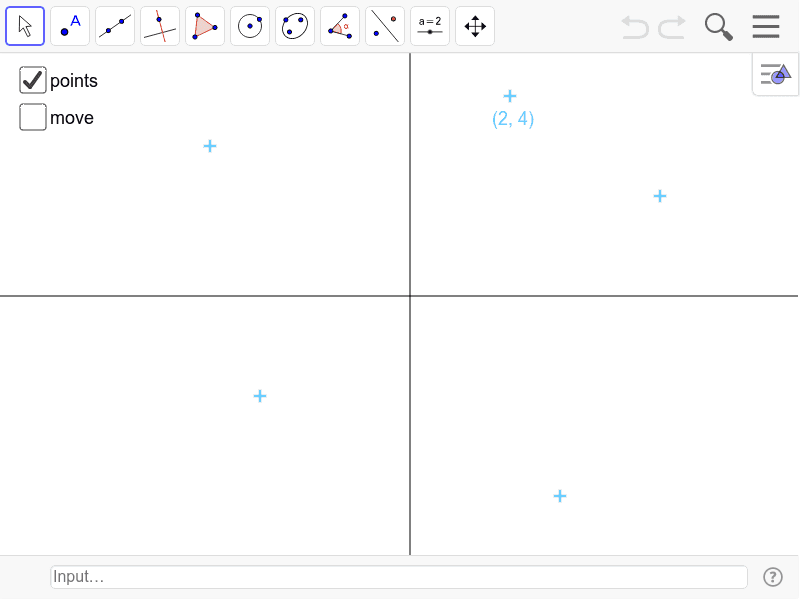Select the Reflect about Line tool

385,26
